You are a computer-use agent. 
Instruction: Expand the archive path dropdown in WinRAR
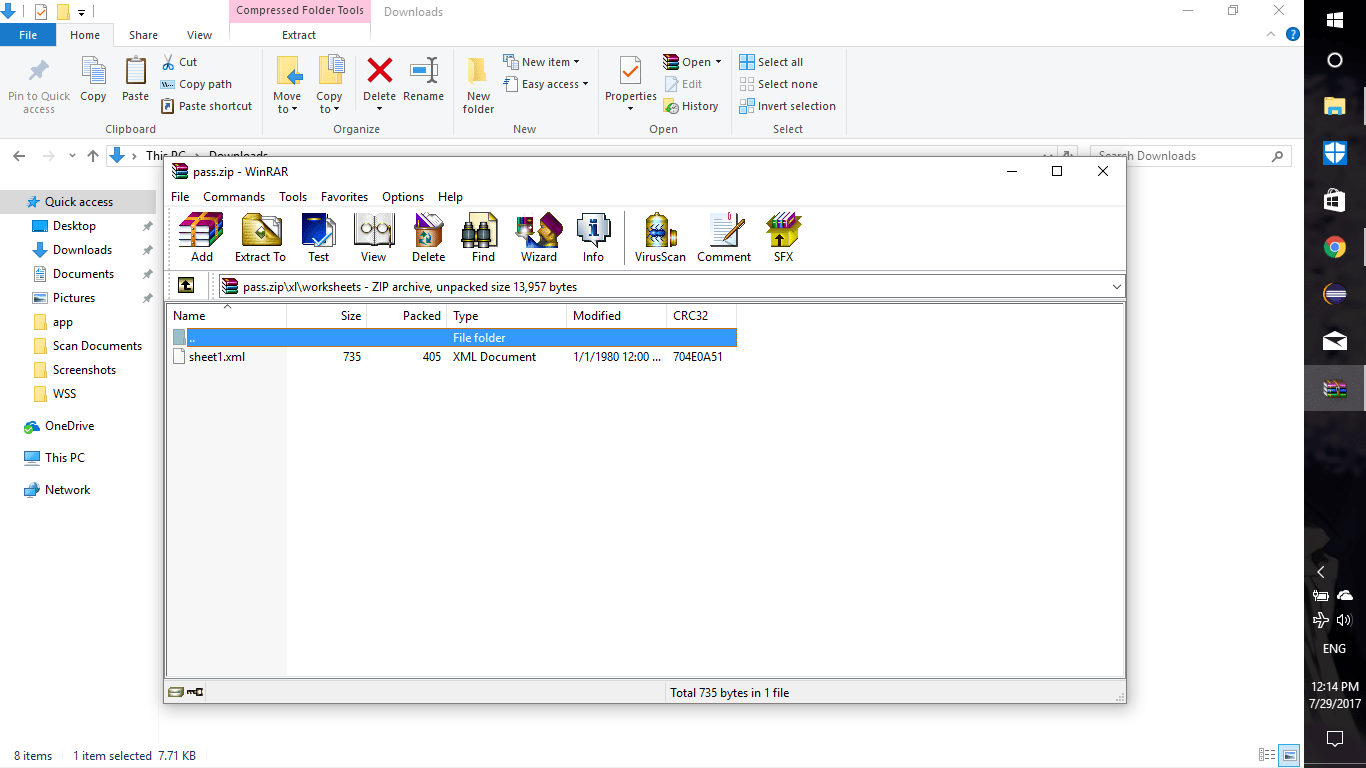click(1117, 286)
